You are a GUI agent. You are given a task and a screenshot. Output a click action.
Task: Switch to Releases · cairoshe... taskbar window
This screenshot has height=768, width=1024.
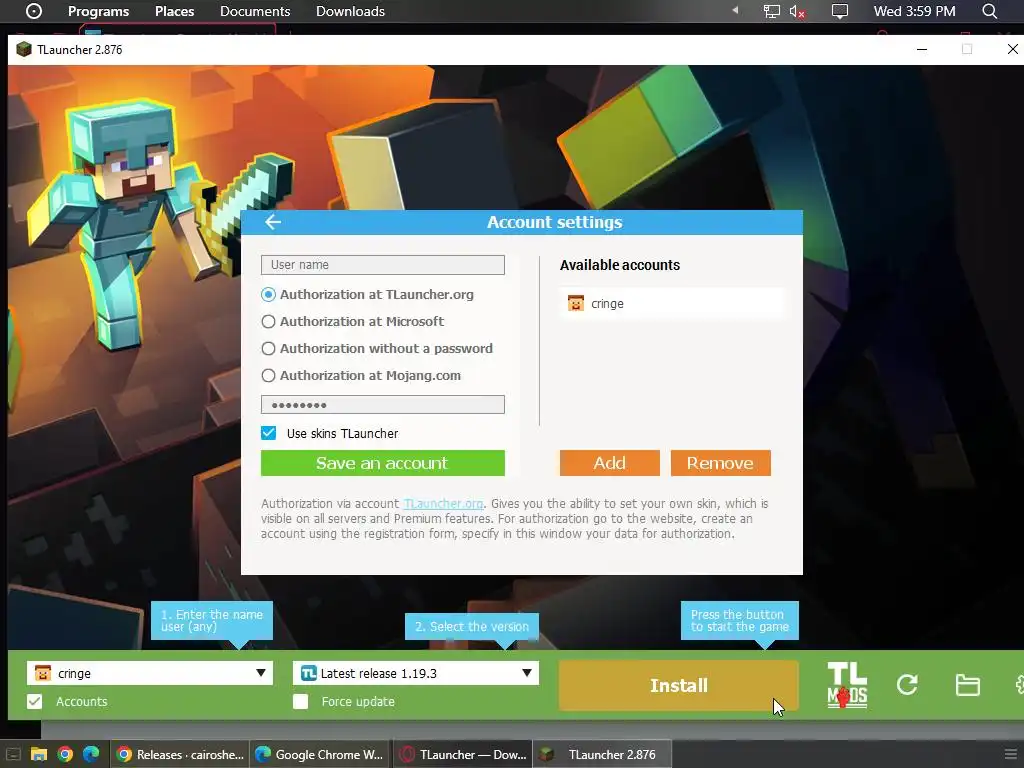tap(180, 754)
